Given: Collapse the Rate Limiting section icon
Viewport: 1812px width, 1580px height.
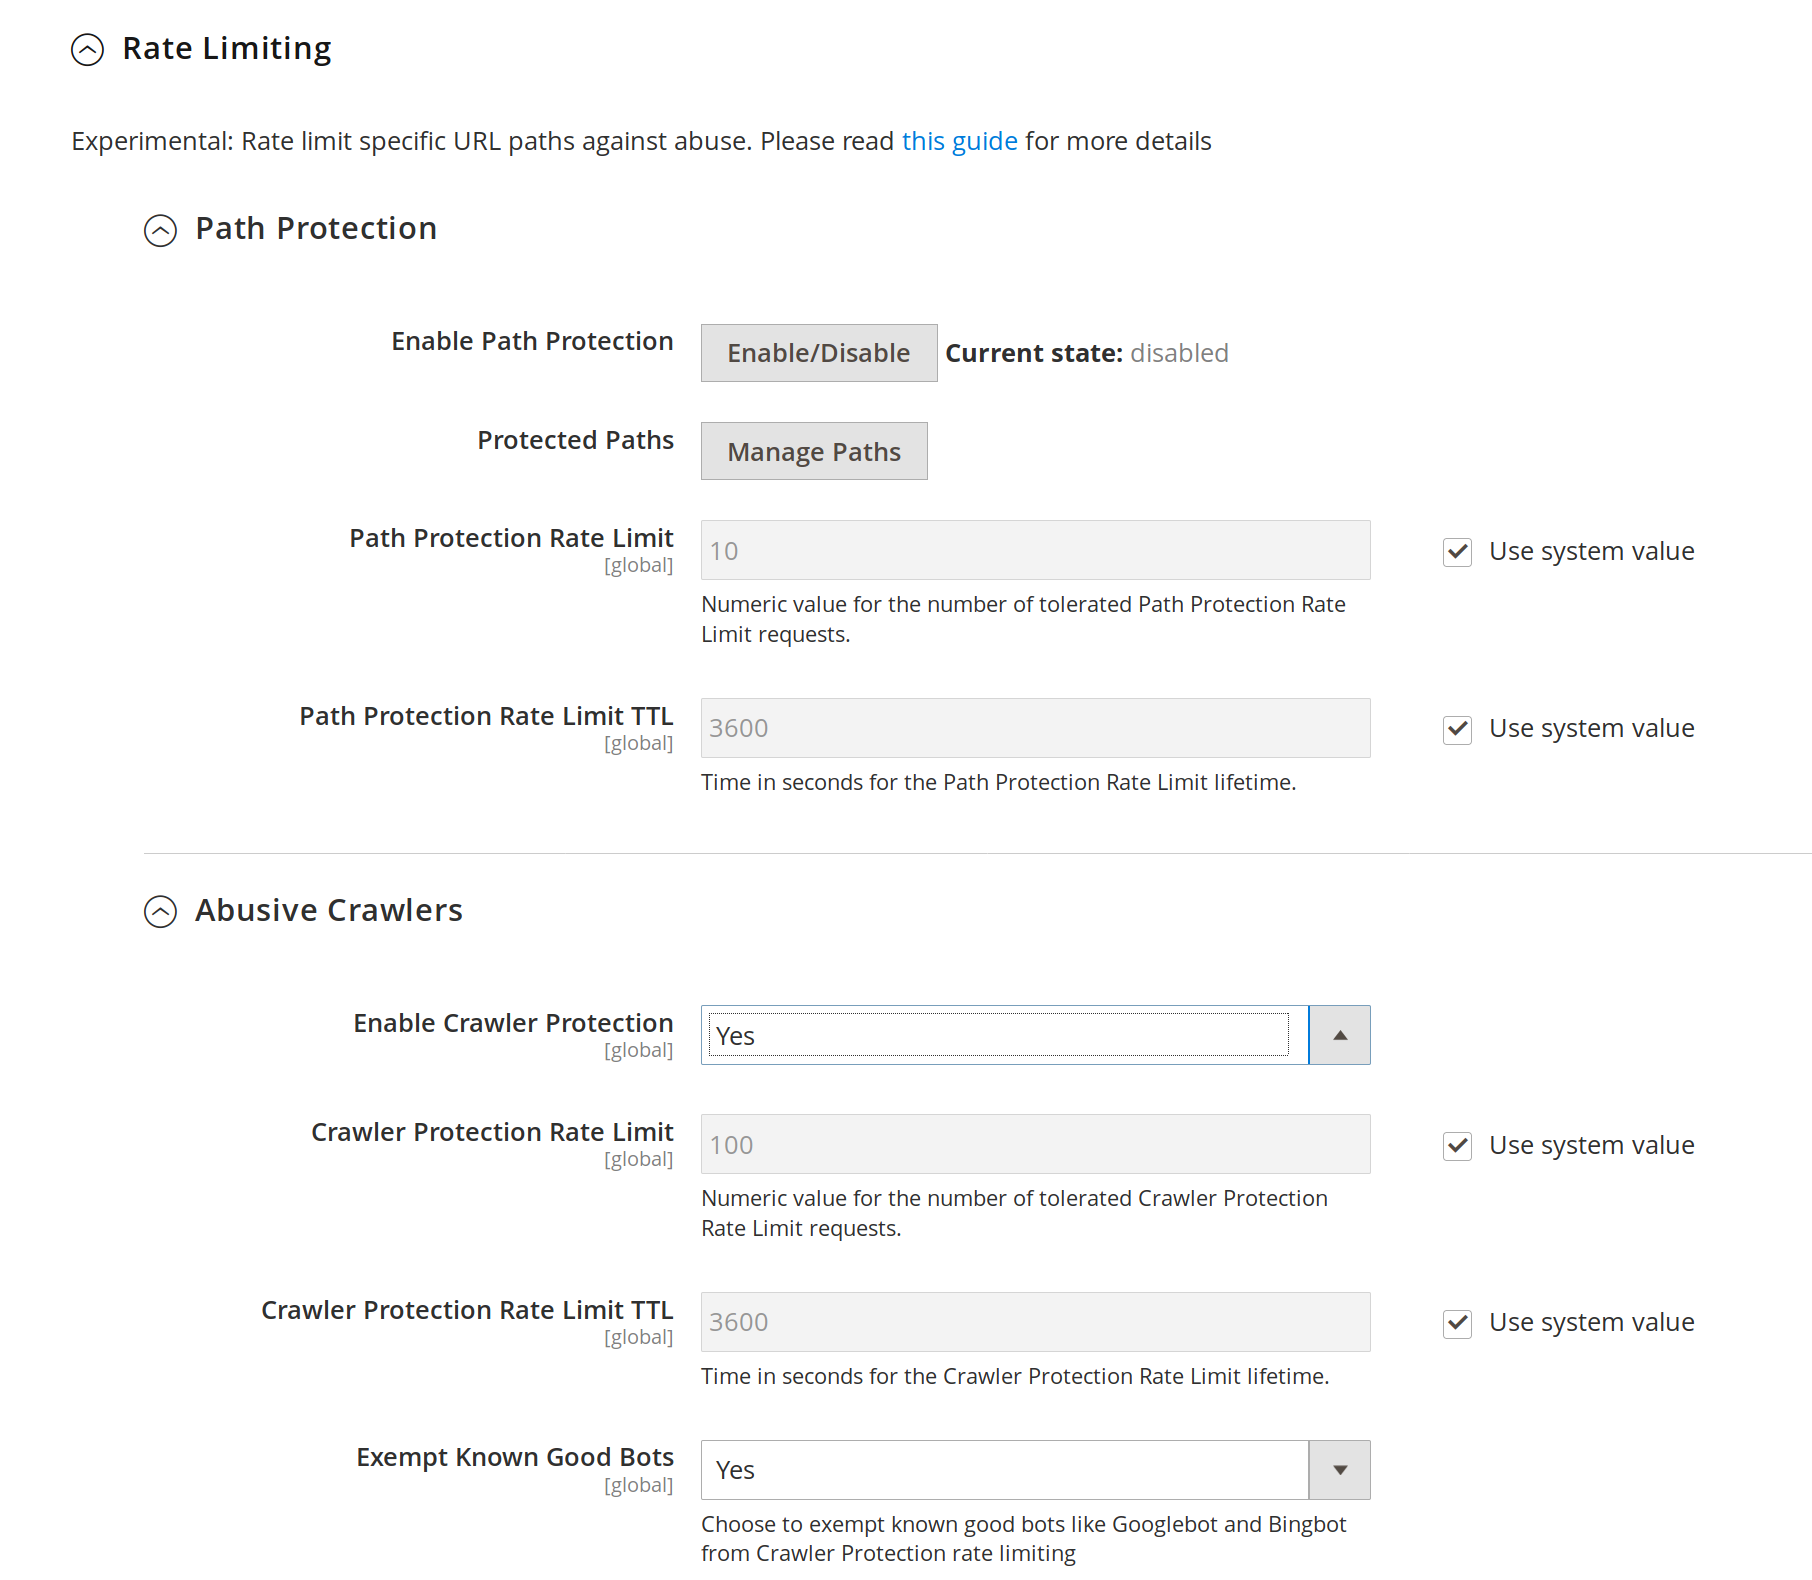Looking at the screenshot, I should pos(88,49).
